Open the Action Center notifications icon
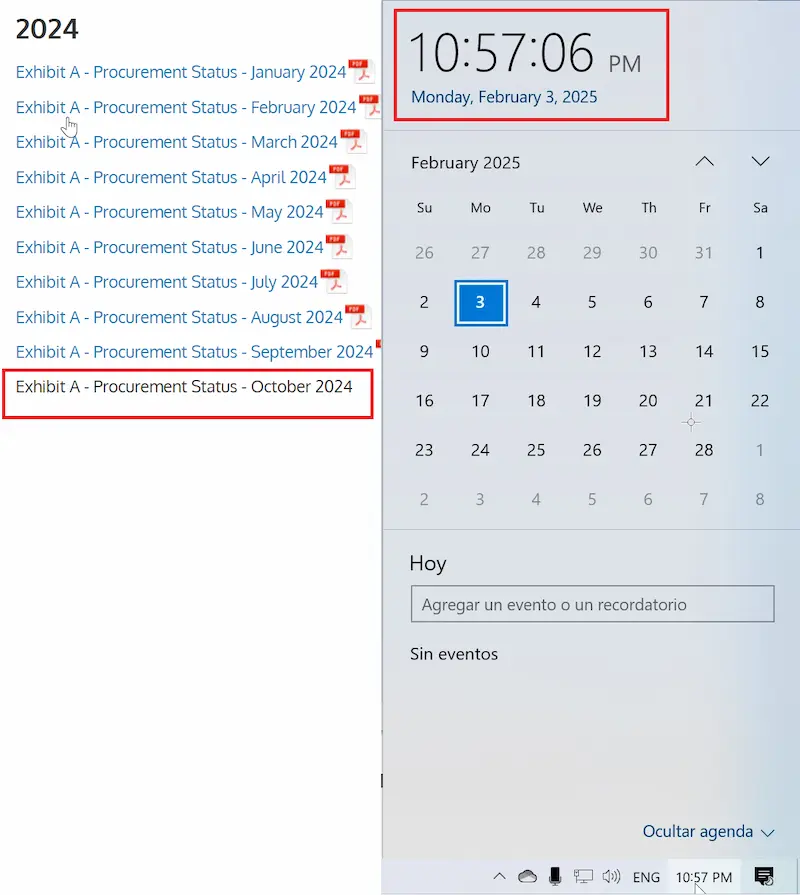The width and height of the screenshot is (800, 895). (764, 876)
